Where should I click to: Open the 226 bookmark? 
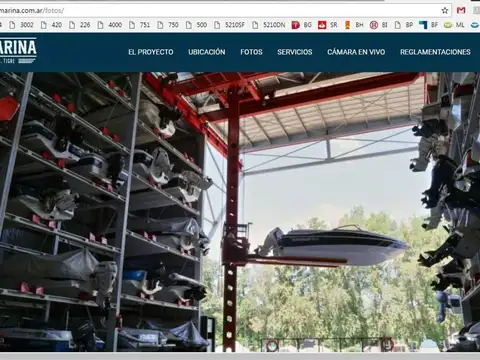[x=80, y=25]
